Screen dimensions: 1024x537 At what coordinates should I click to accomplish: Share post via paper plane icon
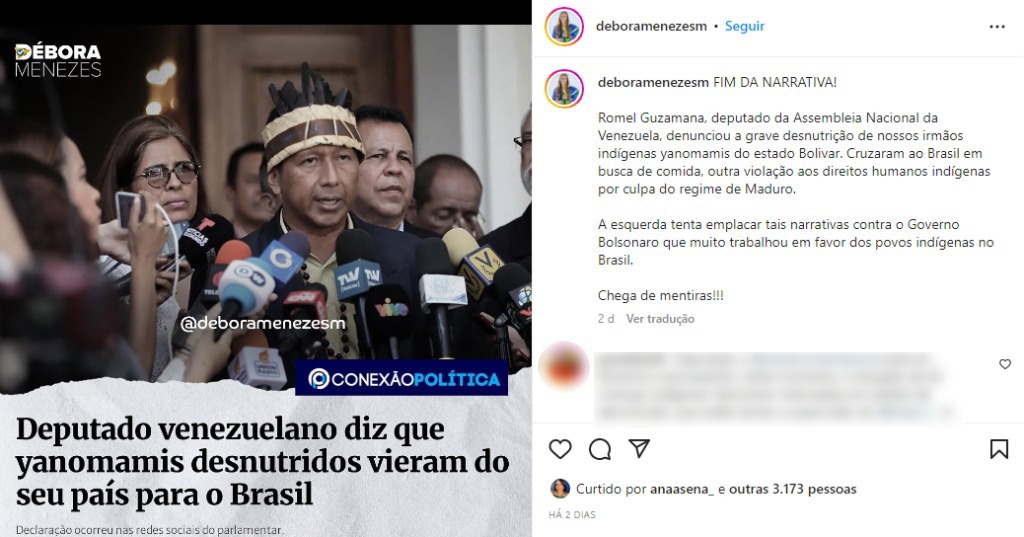point(639,448)
